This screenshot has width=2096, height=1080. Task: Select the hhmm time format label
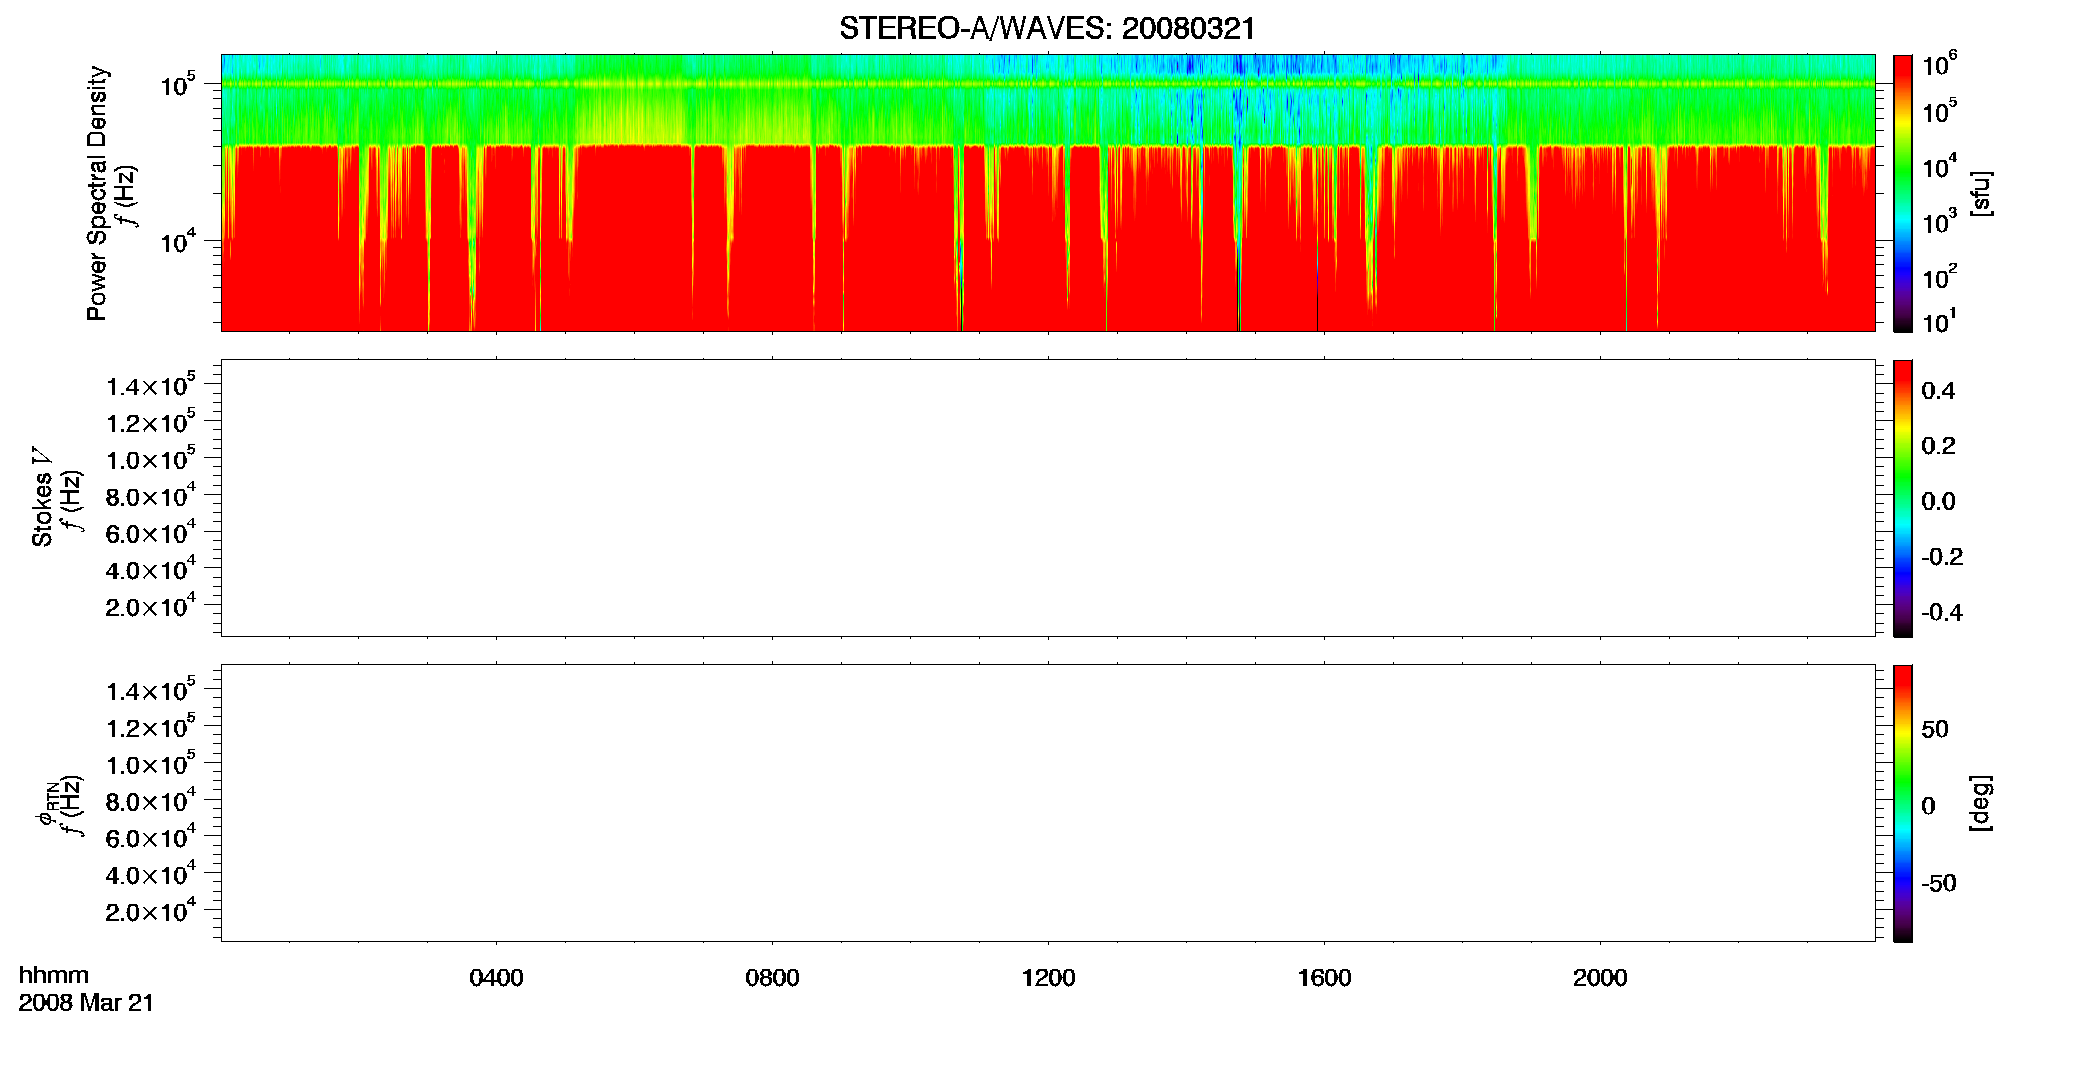[x=54, y=976]
